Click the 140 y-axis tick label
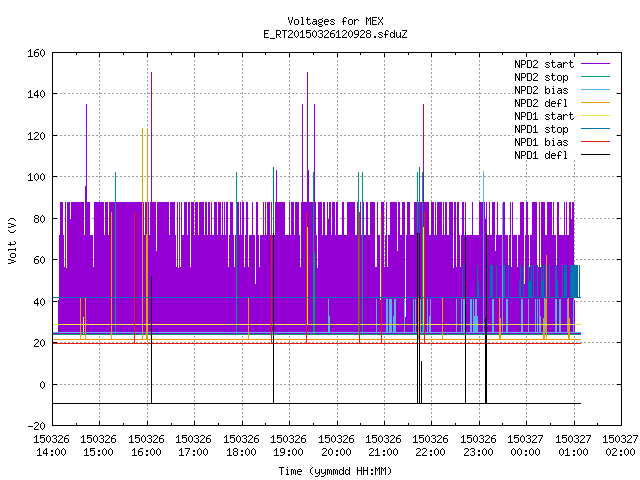 pyautogui.click(x=36, y=94)
